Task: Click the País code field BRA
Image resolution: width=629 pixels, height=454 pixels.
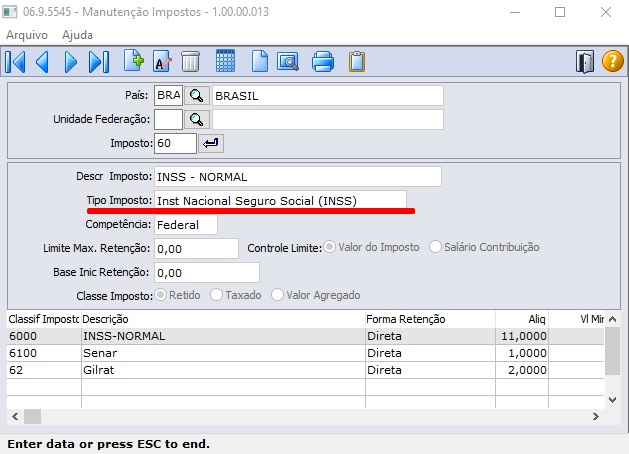Action: click(168, 95)
